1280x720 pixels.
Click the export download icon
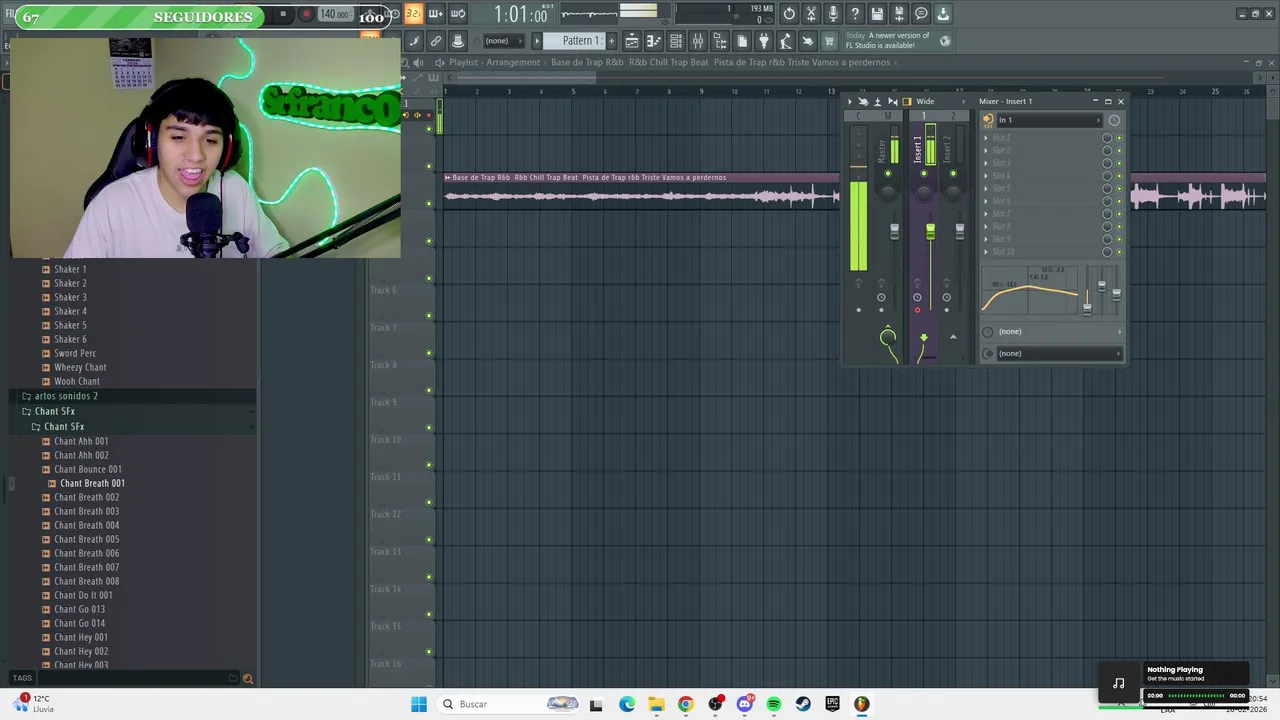943,14
